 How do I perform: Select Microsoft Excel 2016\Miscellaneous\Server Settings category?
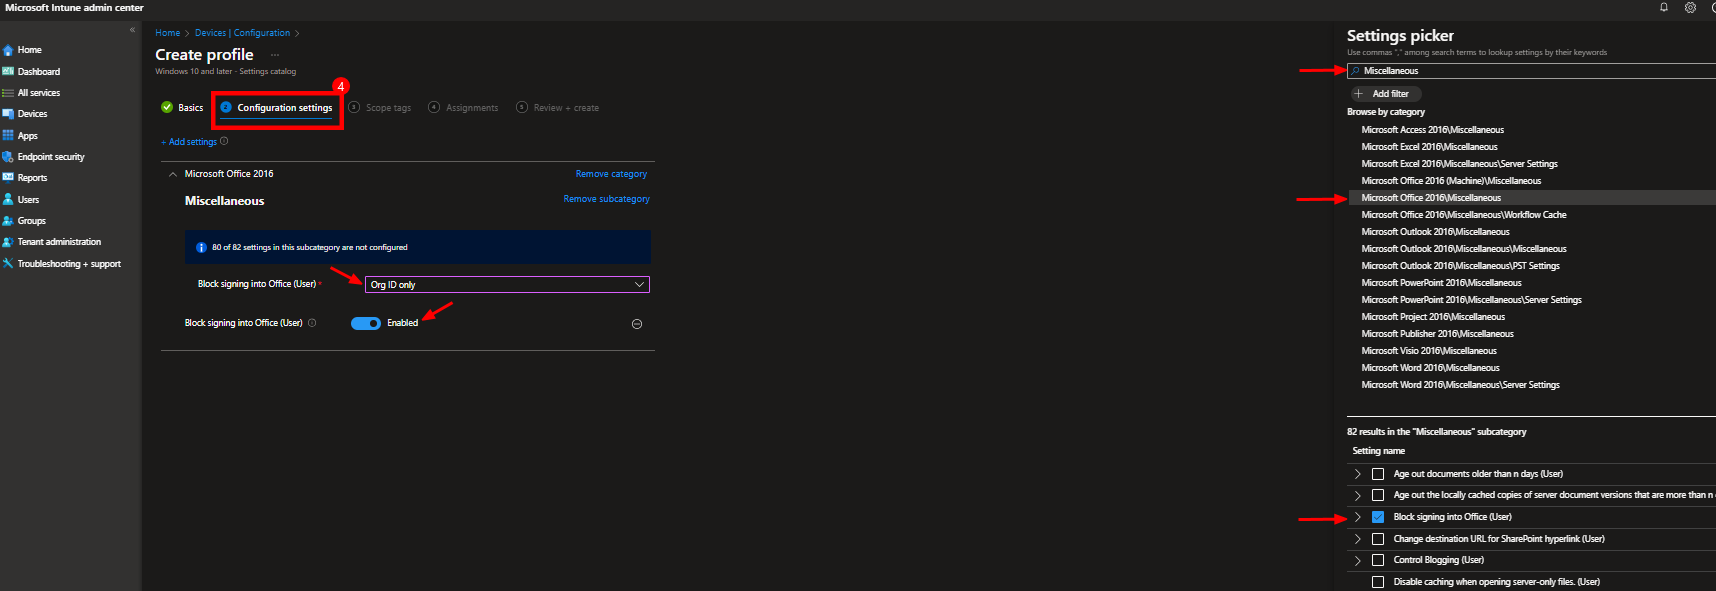click(x=1459, y=164)
